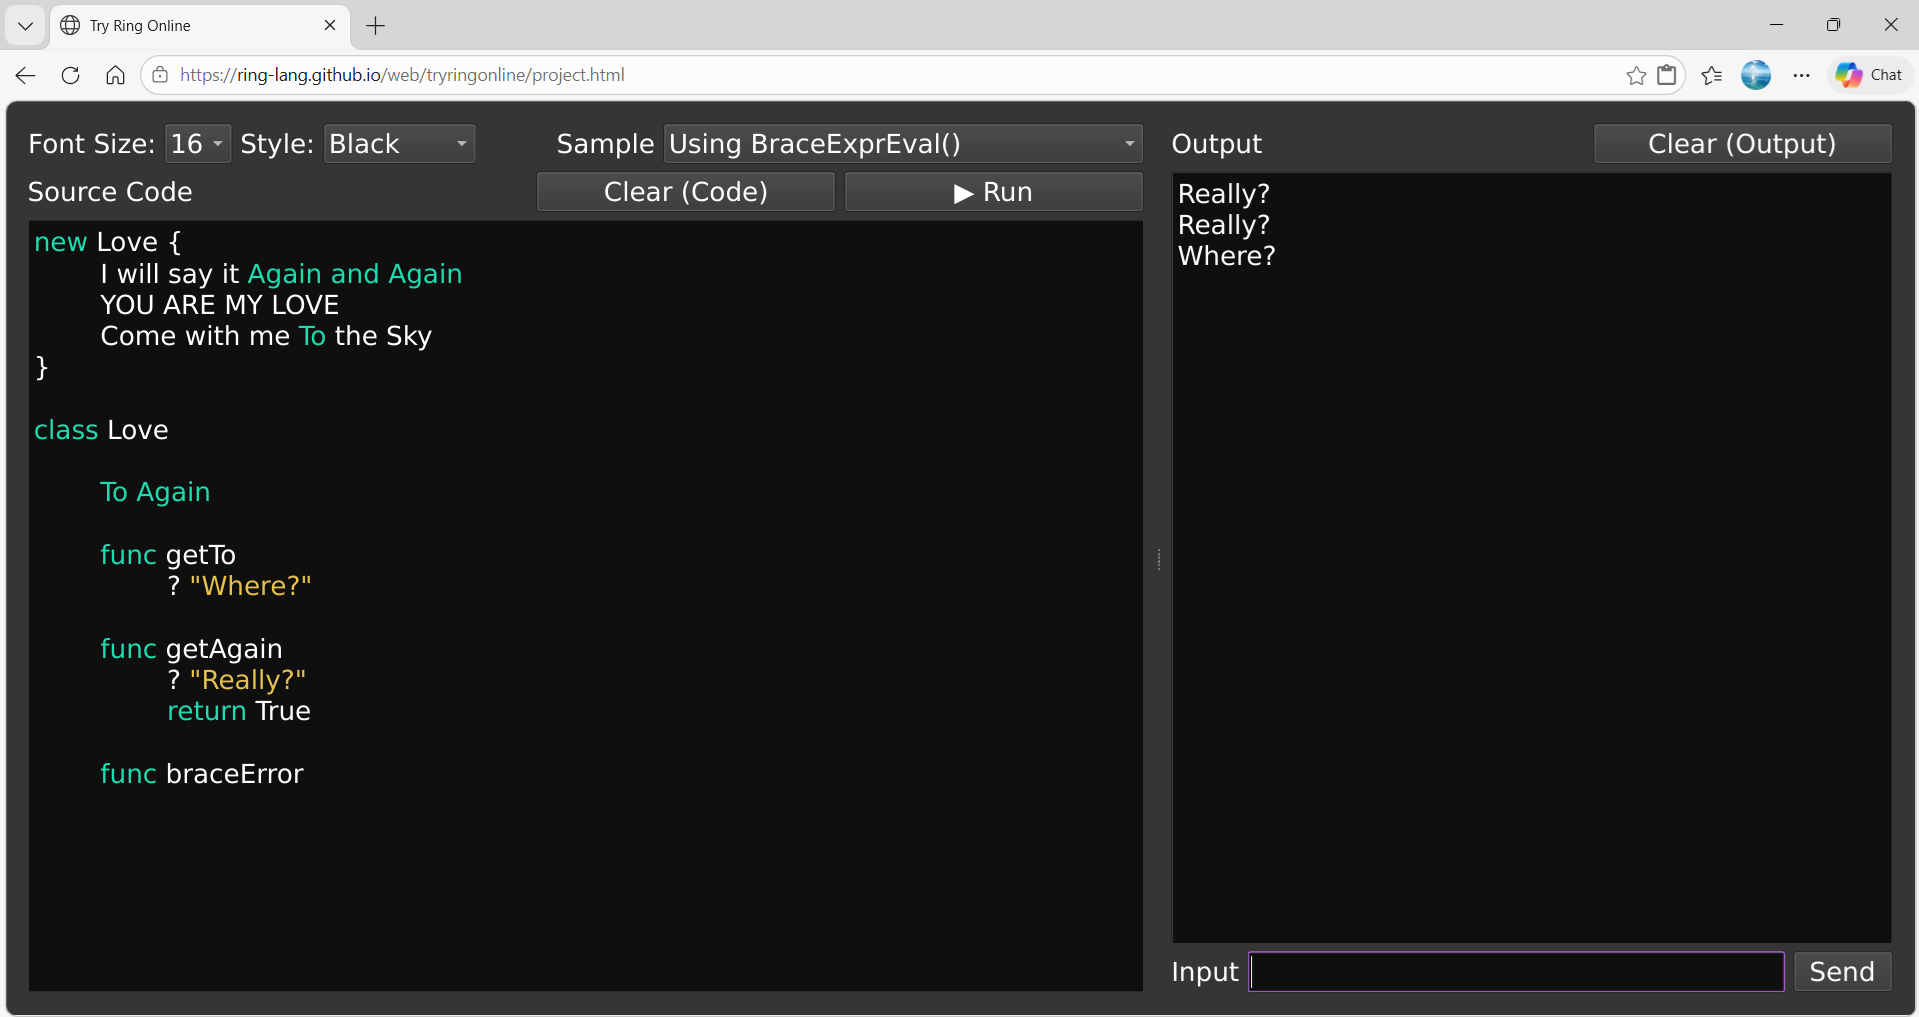Expand the tab search chevron
Viewport: 1919px width, 1017px height.
point(26,26)
